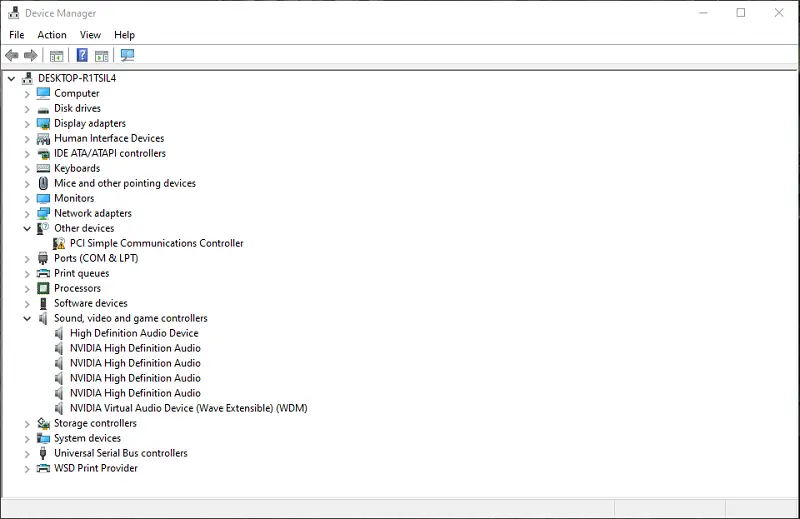Screen dimensions: 800x519
Task: Minimize the Device Manager window
Action: coord(703,13)
